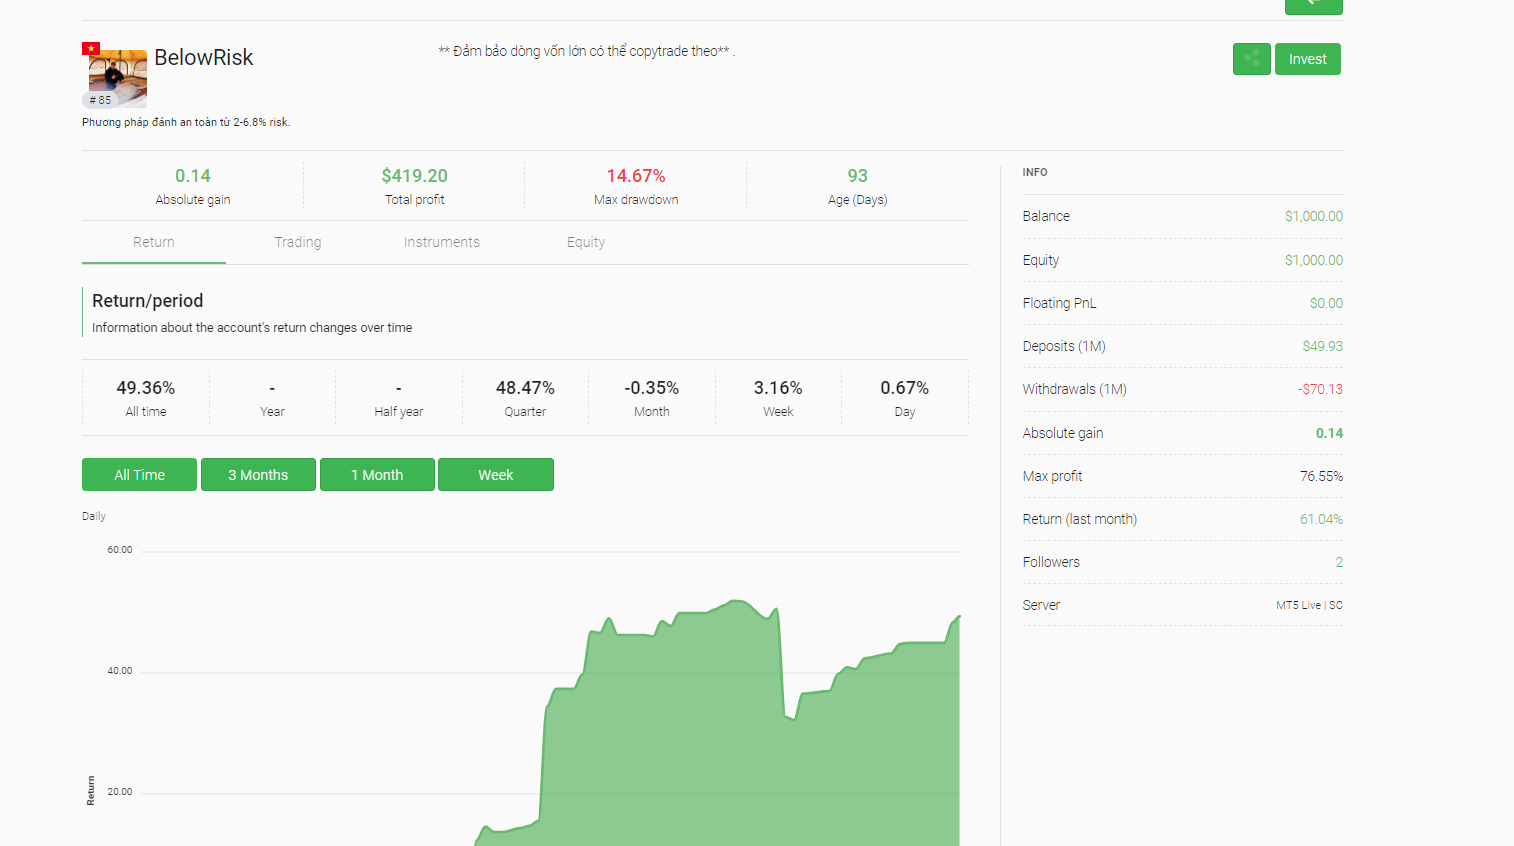Click the 14.67% Max drawdown stat
The height and width of the screenshot is (846, 1514).
(636, 186)
